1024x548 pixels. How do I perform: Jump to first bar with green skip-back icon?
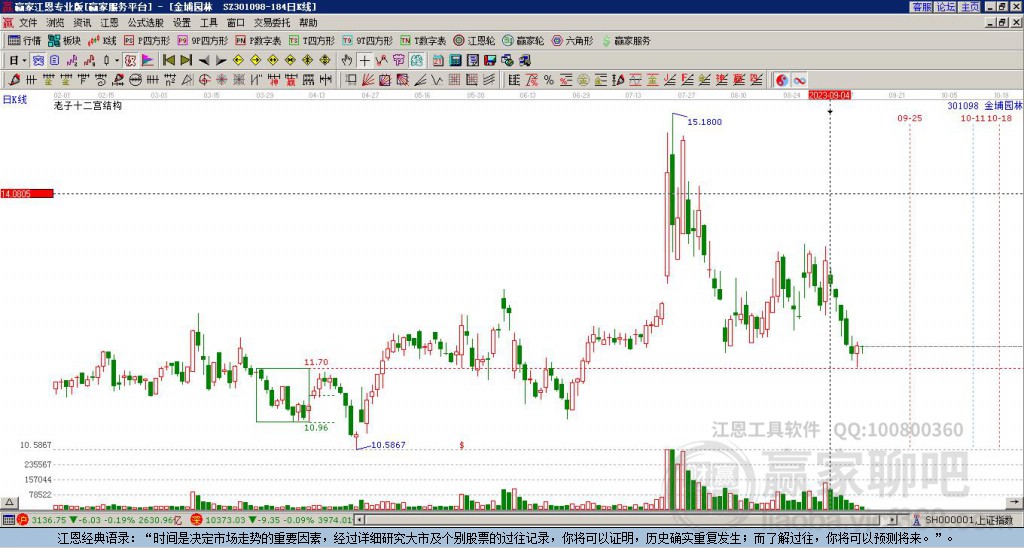coord(169,61)
